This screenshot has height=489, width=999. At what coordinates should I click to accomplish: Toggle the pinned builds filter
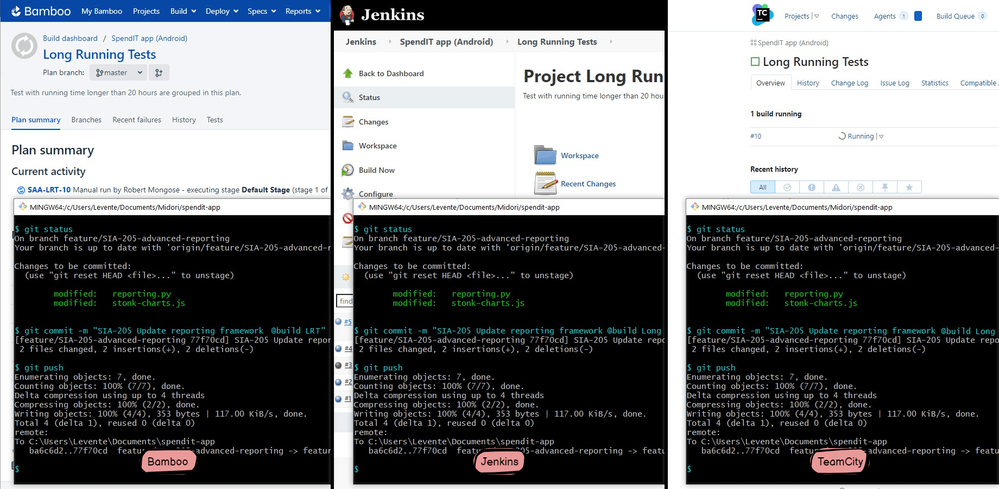885,187
